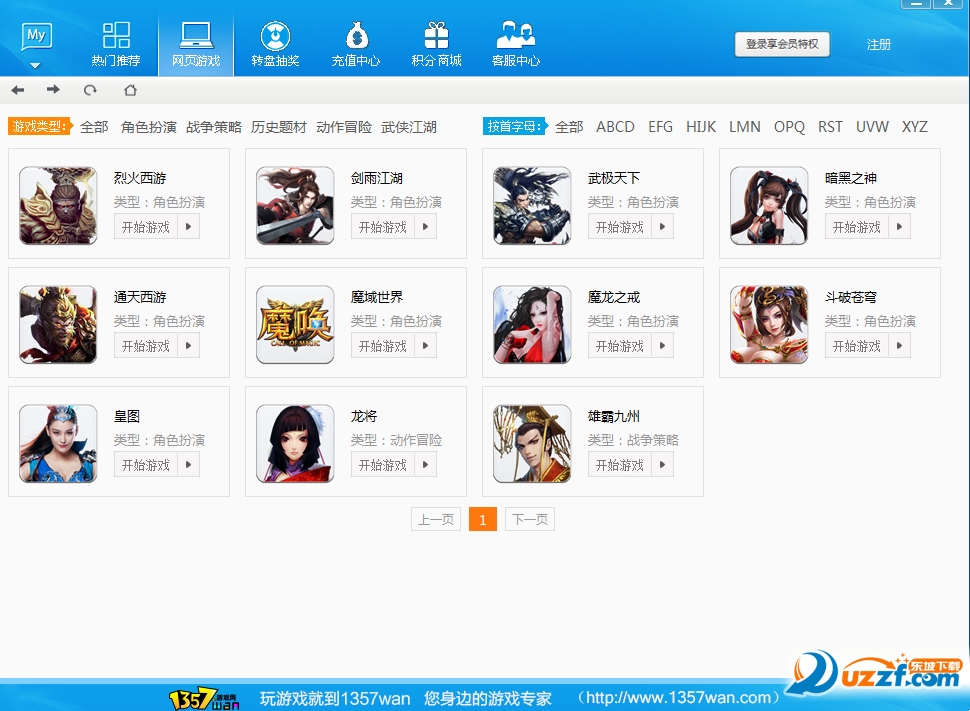This screenshot has width=970, height=711.
Task: Switch to 热门推荐 tab
Action: (116, 44)
